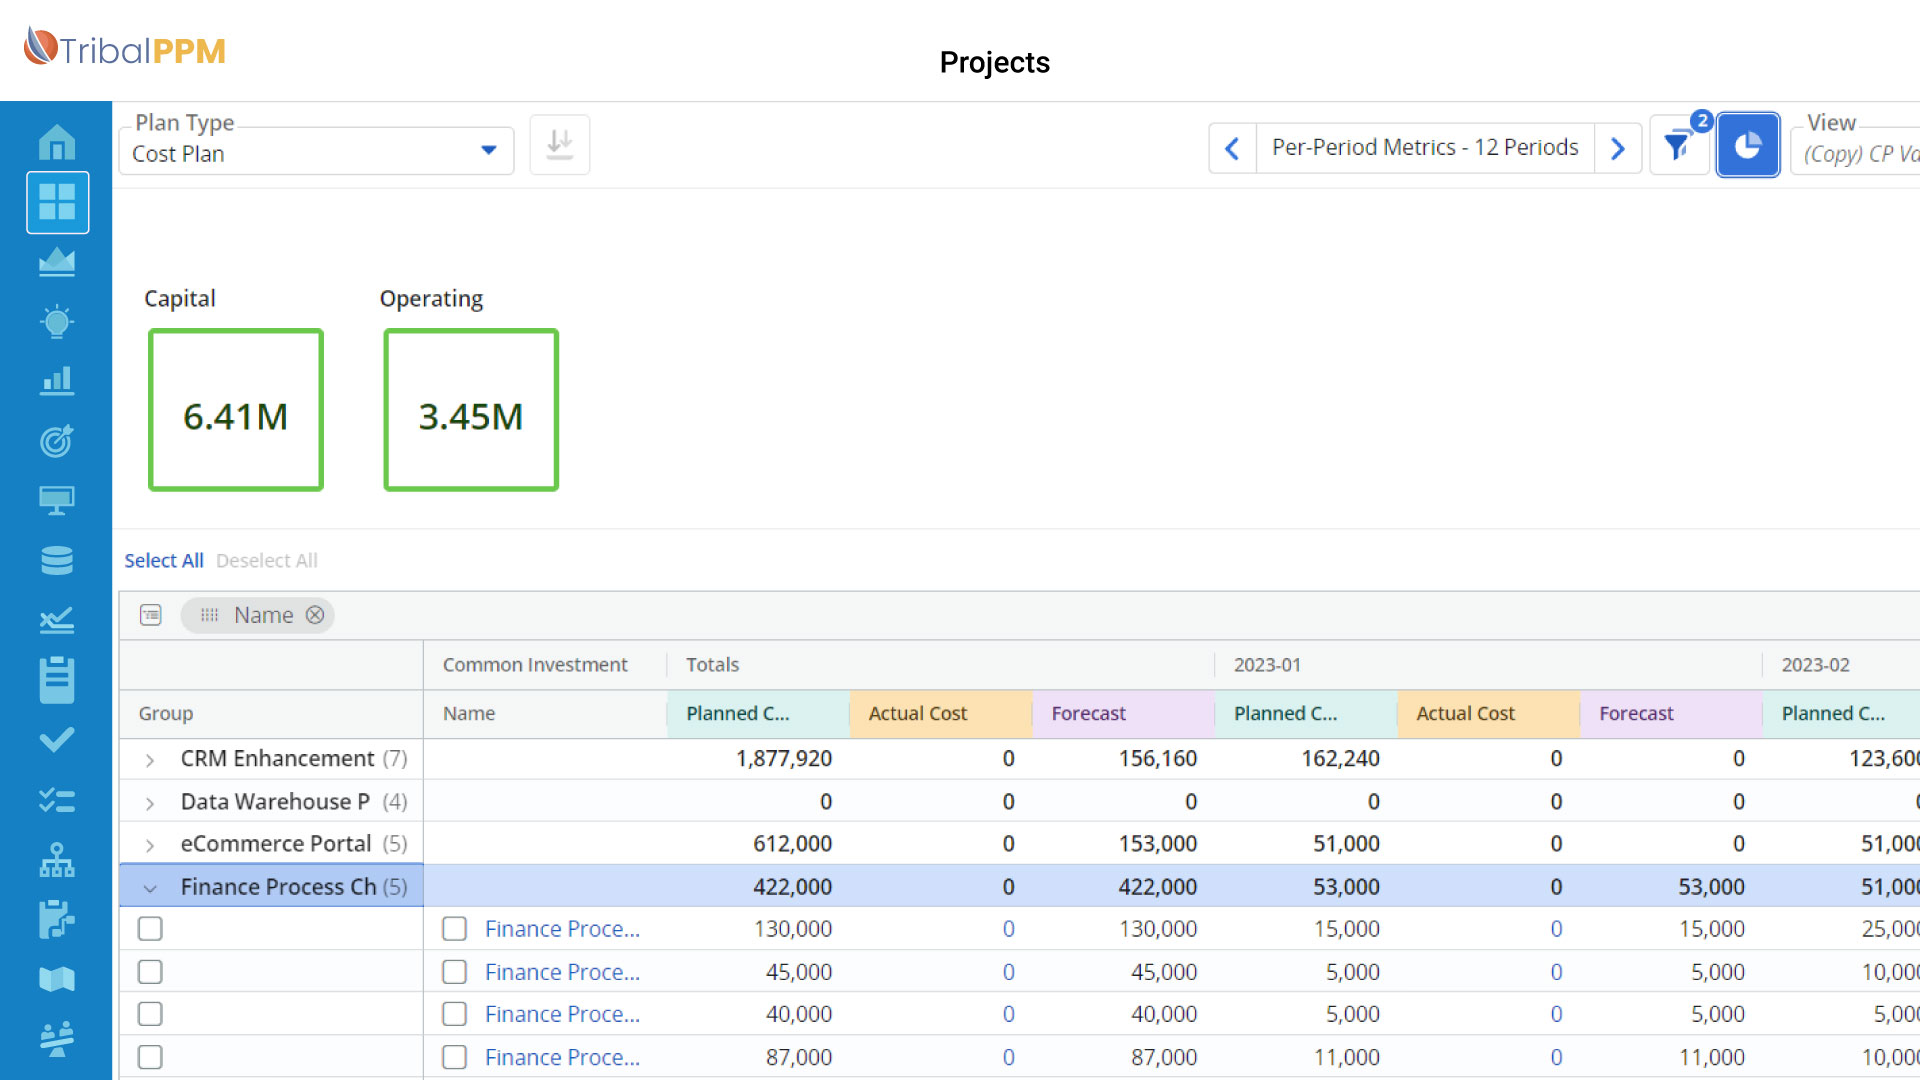The height and width of the screenshot is (1080, 1920).
Task: Expand the CRM Enhancement group
Action: click(150, 760)
